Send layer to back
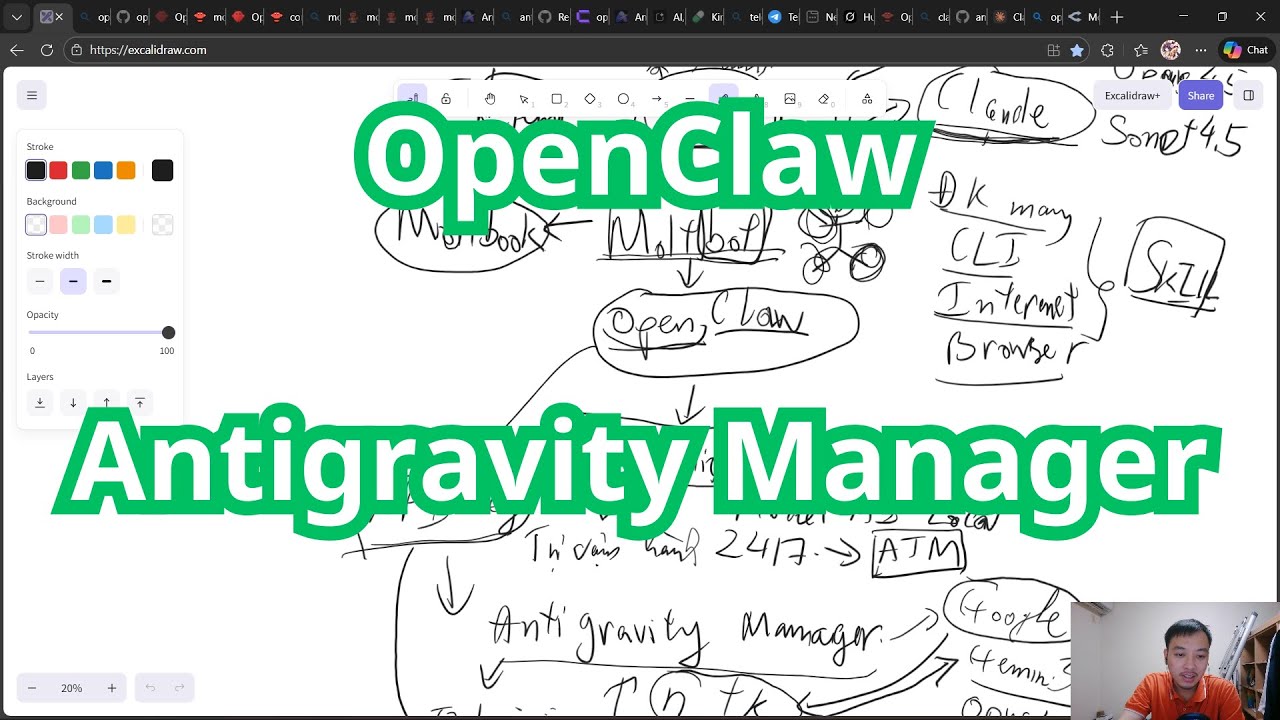The height and width of the screenshot is (720, 1280). (x=40, y=402)
